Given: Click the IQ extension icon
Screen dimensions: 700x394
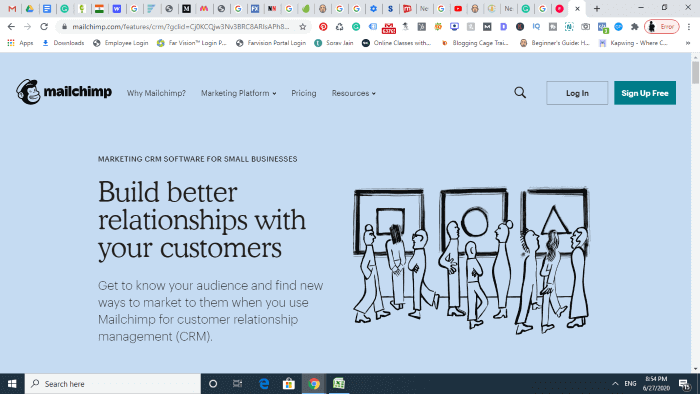Looking at the screenshot, I should pyautogui.click(x=536, y=27).
